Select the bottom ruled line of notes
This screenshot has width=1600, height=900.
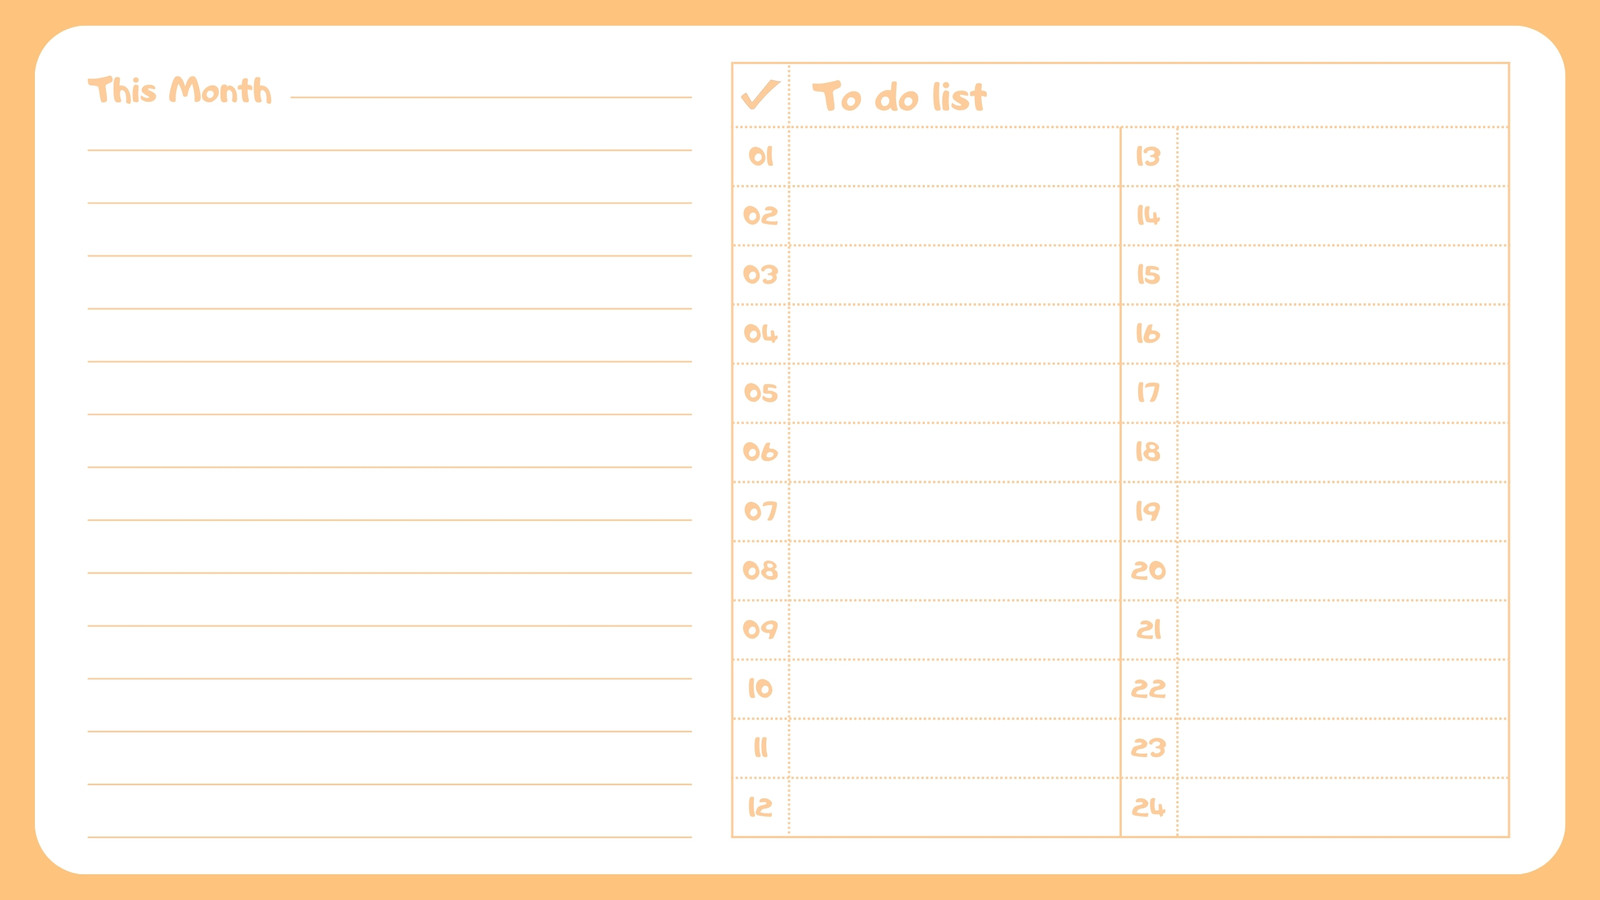pos(390,836)
